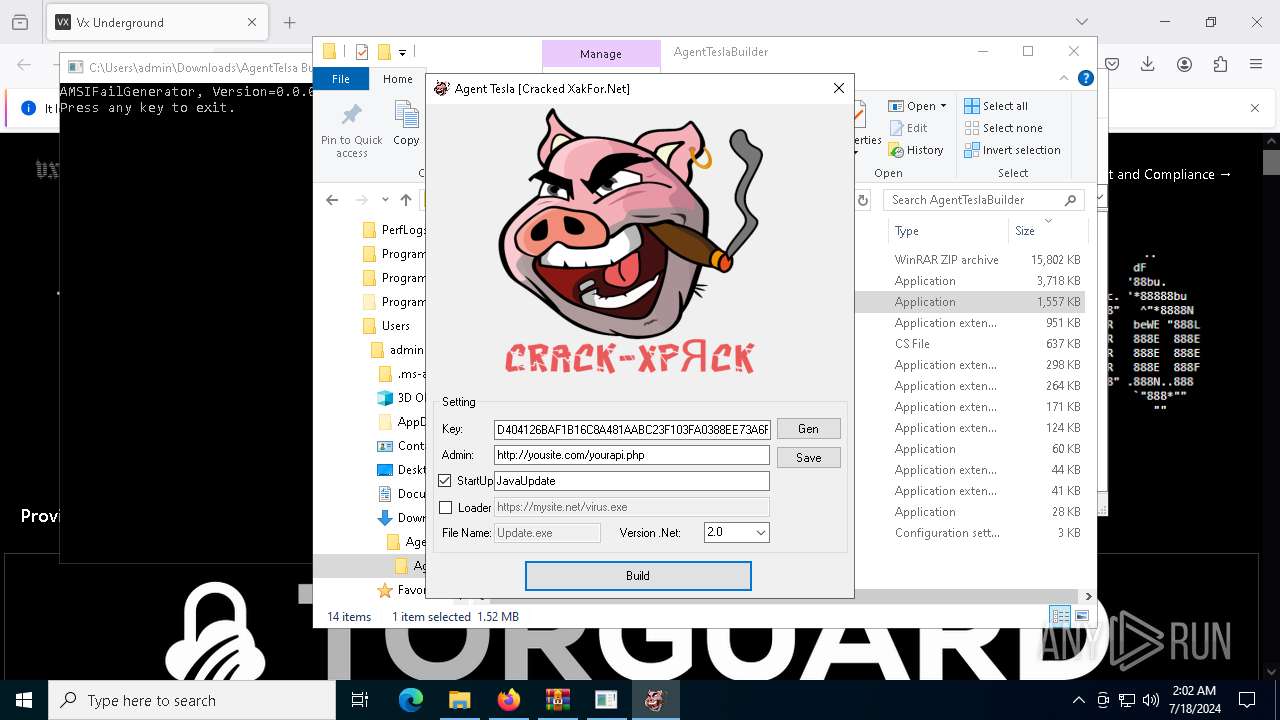Sort by Size column header

[x=1047, y=231]
